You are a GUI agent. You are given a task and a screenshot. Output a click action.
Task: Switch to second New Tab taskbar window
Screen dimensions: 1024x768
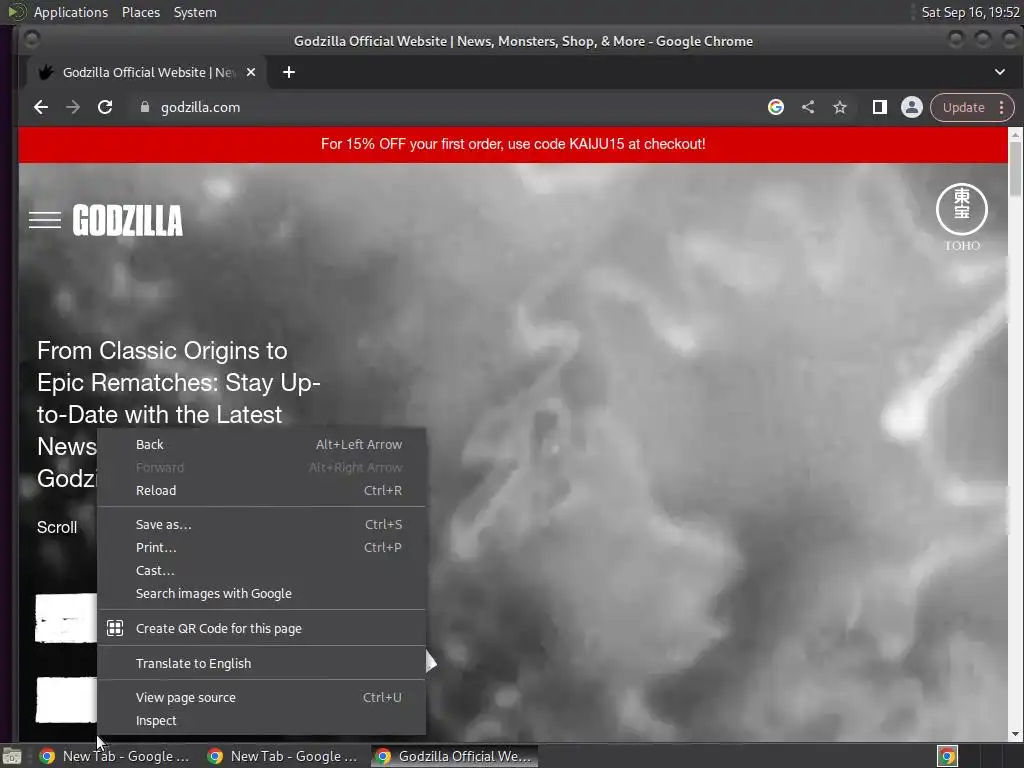click(283, 756)
